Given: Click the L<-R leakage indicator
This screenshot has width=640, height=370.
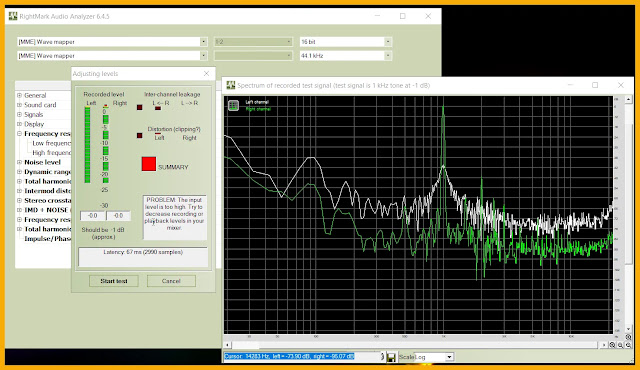Looking at the screenshot, I should click(x=158, y=108).
